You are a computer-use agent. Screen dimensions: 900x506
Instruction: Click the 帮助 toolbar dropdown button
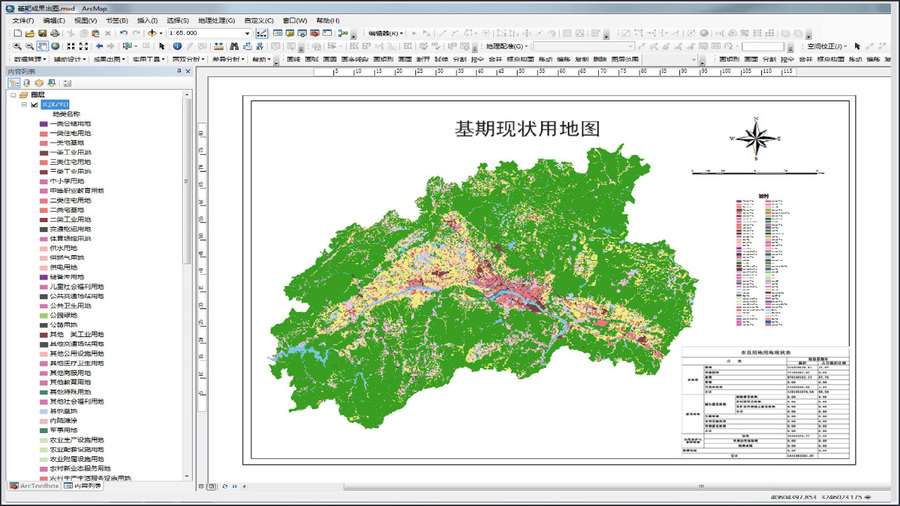pyautogui.click(x=261, y=59)
